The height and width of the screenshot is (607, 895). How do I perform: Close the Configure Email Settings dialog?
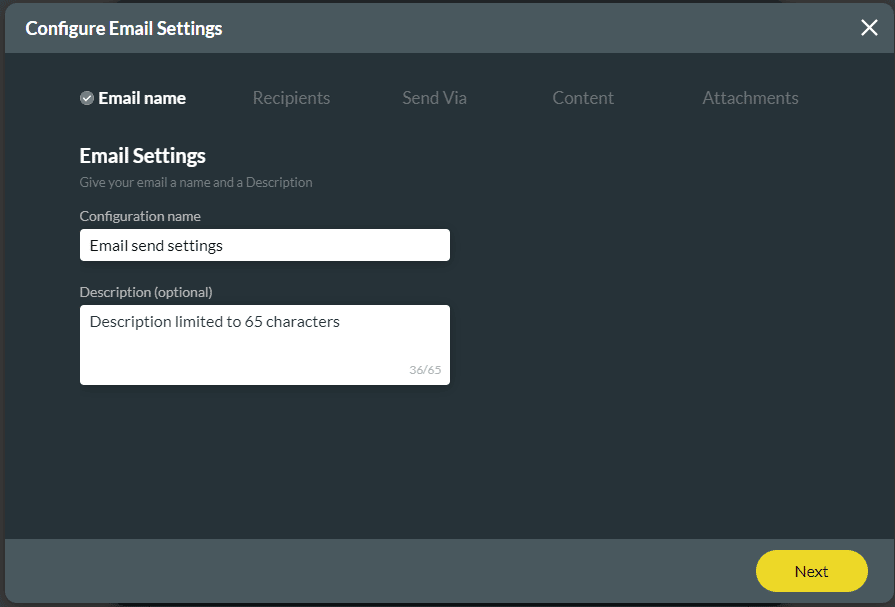coord(869,28)
